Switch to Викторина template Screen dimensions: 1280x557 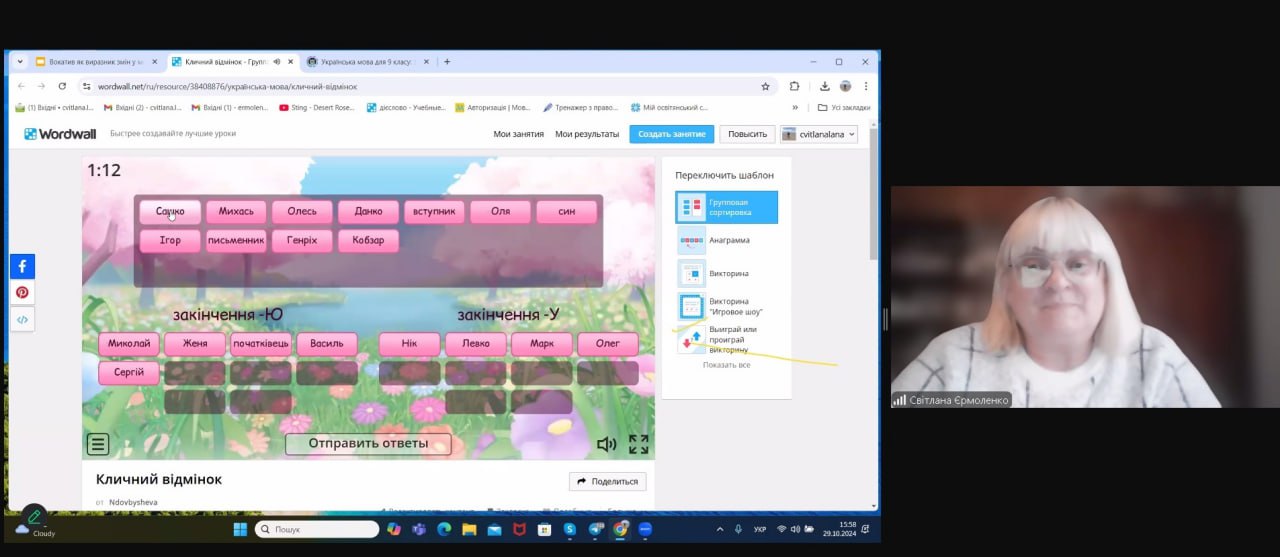(713, 273)
